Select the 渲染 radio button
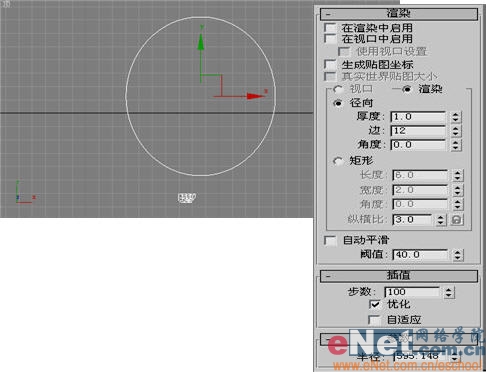Image resolution: width=486 pixels, height=372 pixels. point(407,89)
